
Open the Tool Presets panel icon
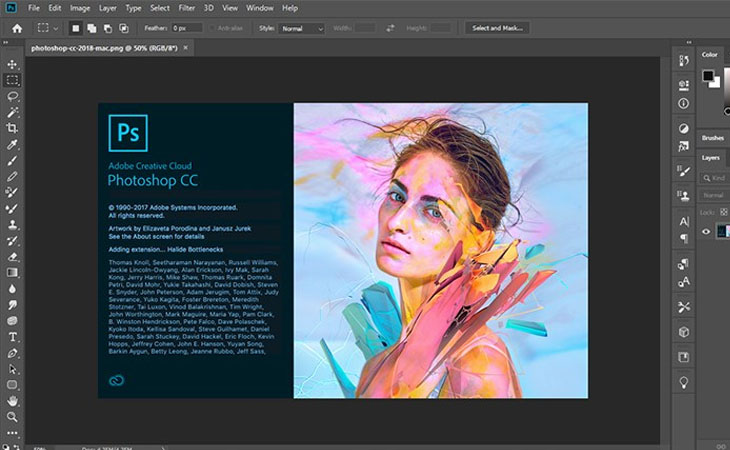click(683, 307)
